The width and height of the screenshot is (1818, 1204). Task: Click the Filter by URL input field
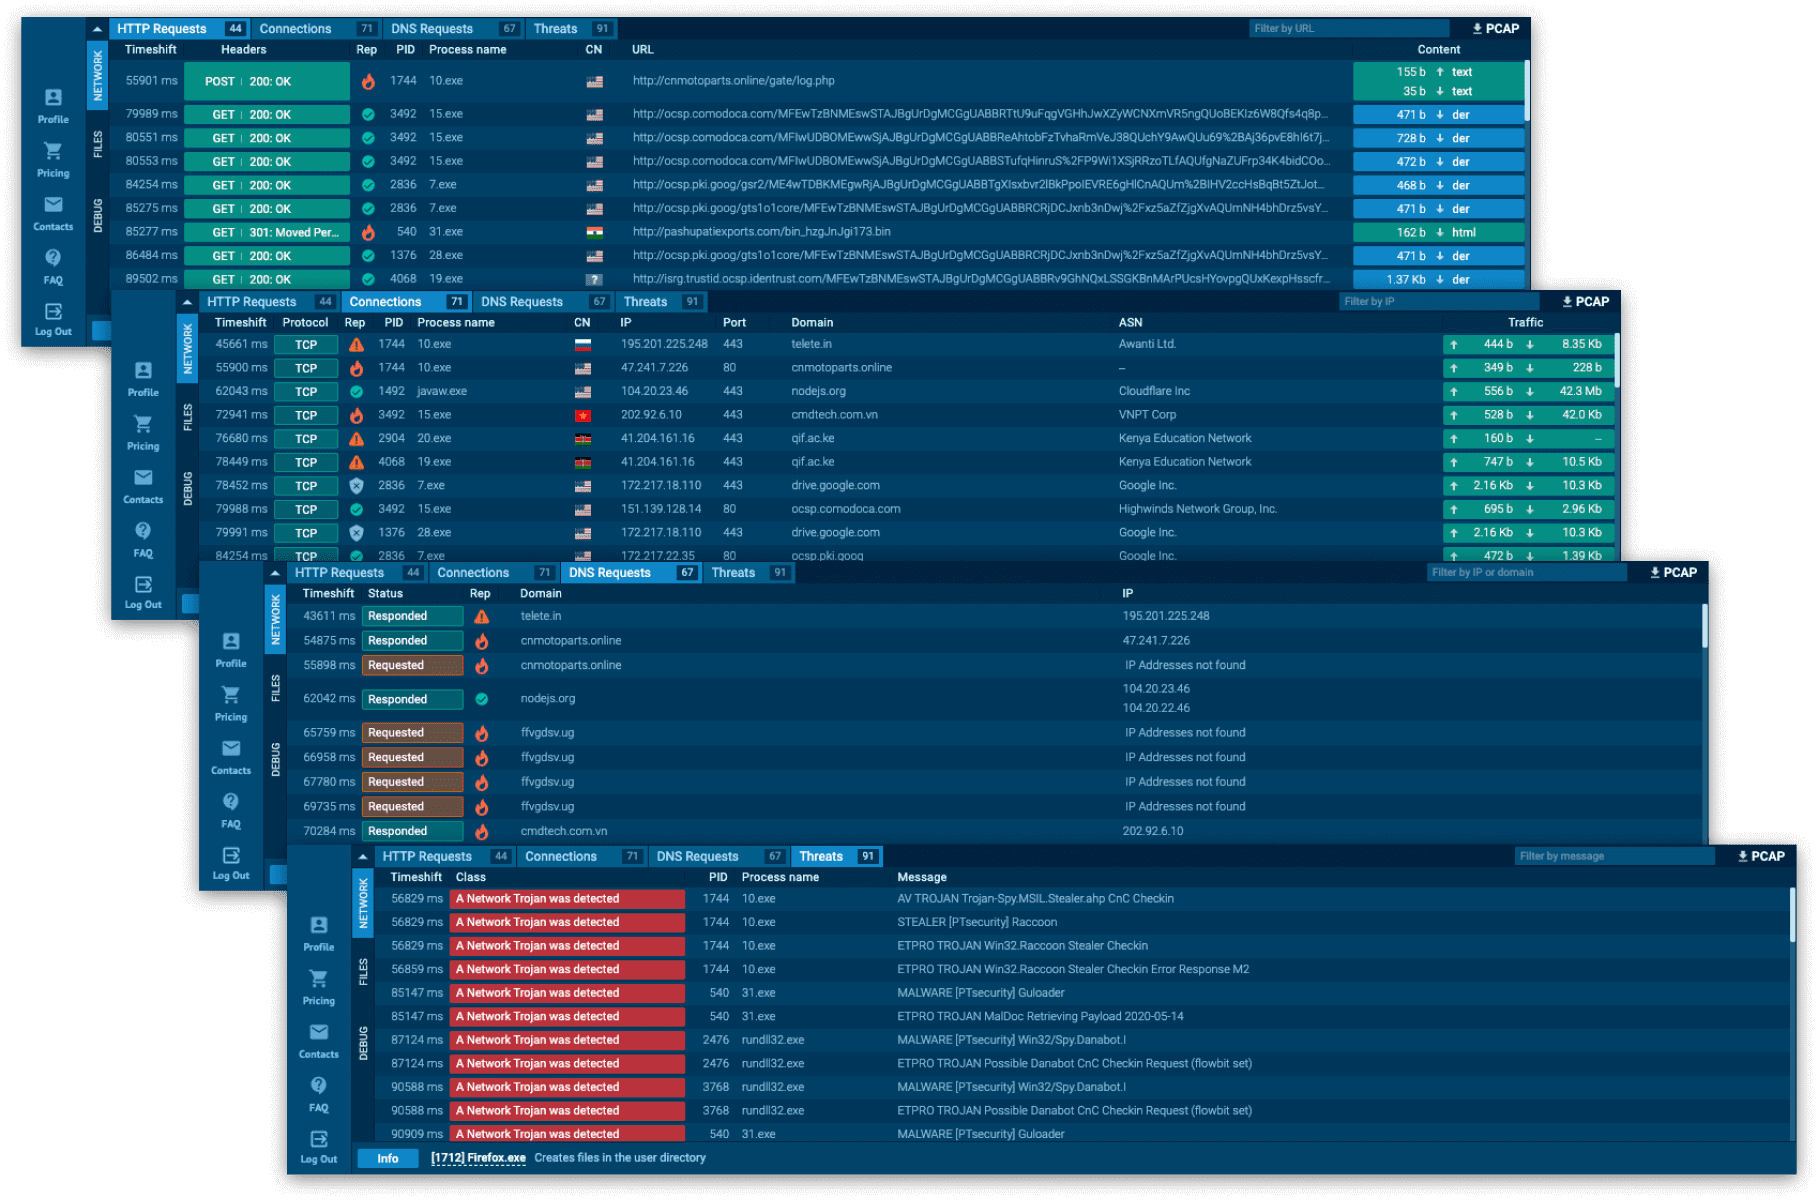1346,29
